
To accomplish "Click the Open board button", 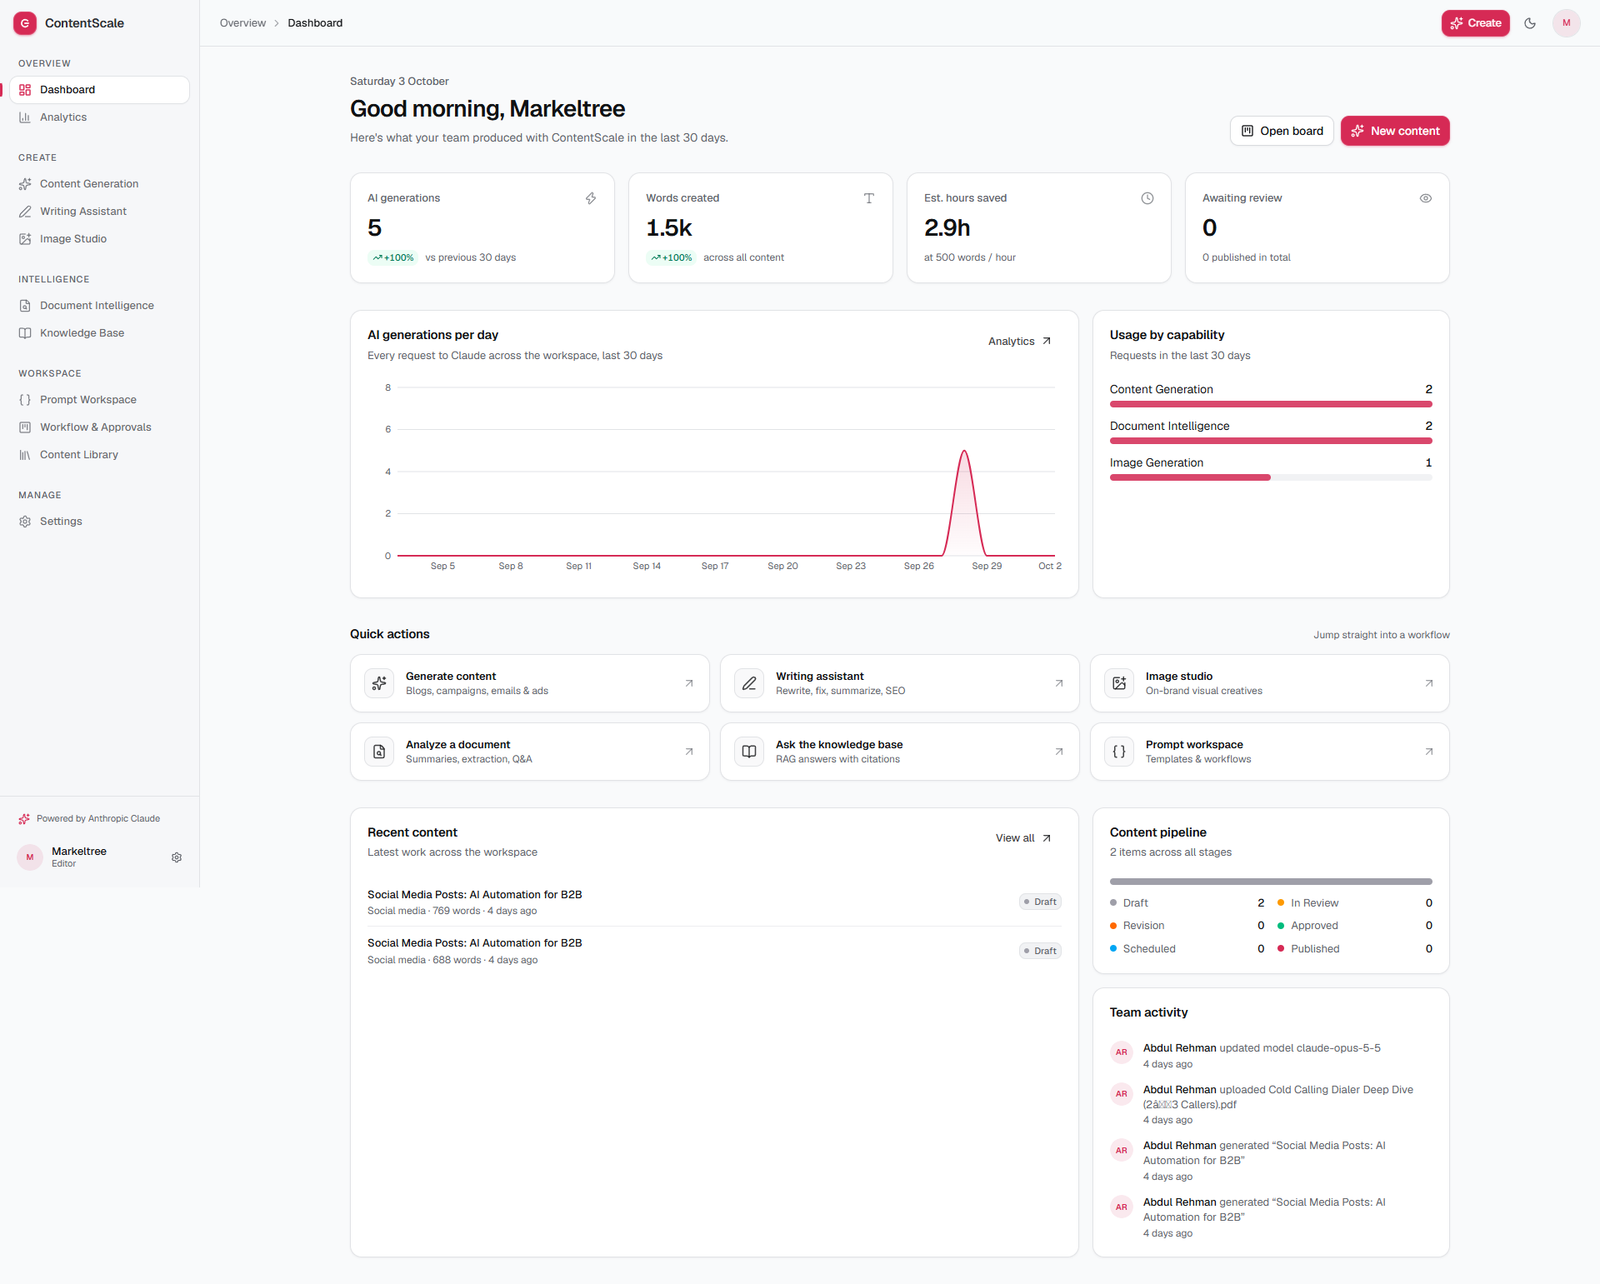I will 1282,131.
